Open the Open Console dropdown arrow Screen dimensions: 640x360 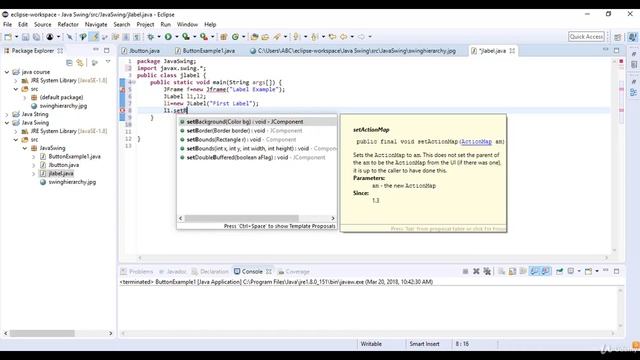click(597, 271)
